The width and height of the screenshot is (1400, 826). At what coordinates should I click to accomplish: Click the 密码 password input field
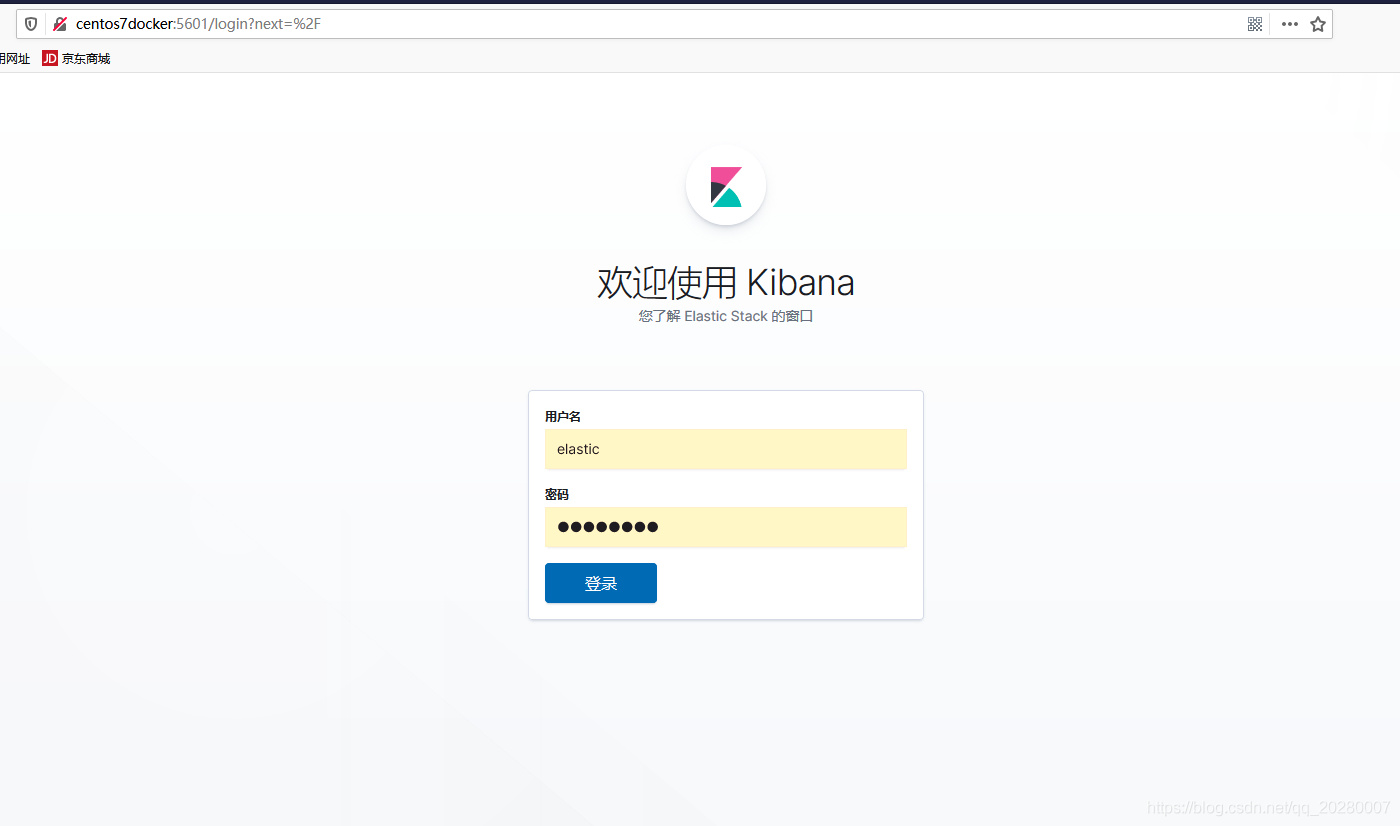[726, 527]
